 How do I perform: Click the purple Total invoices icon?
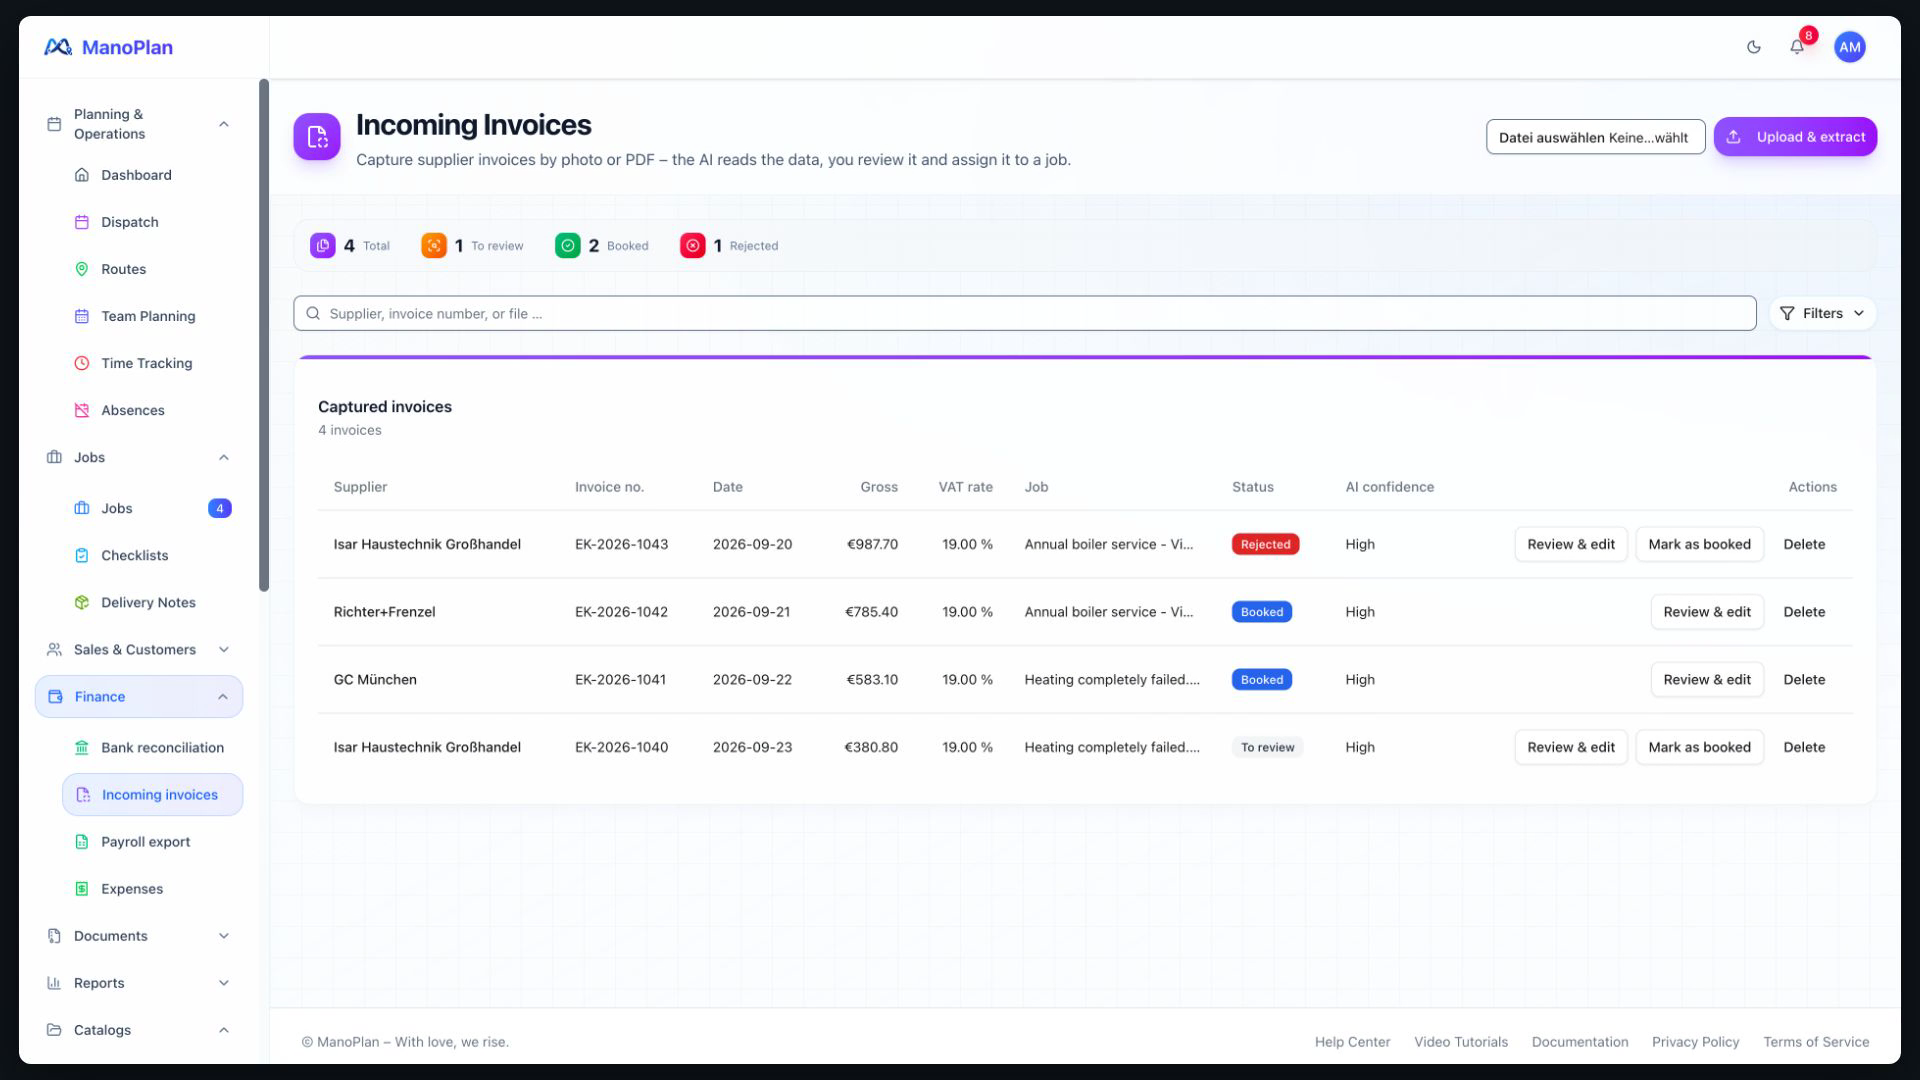[322, 245]
